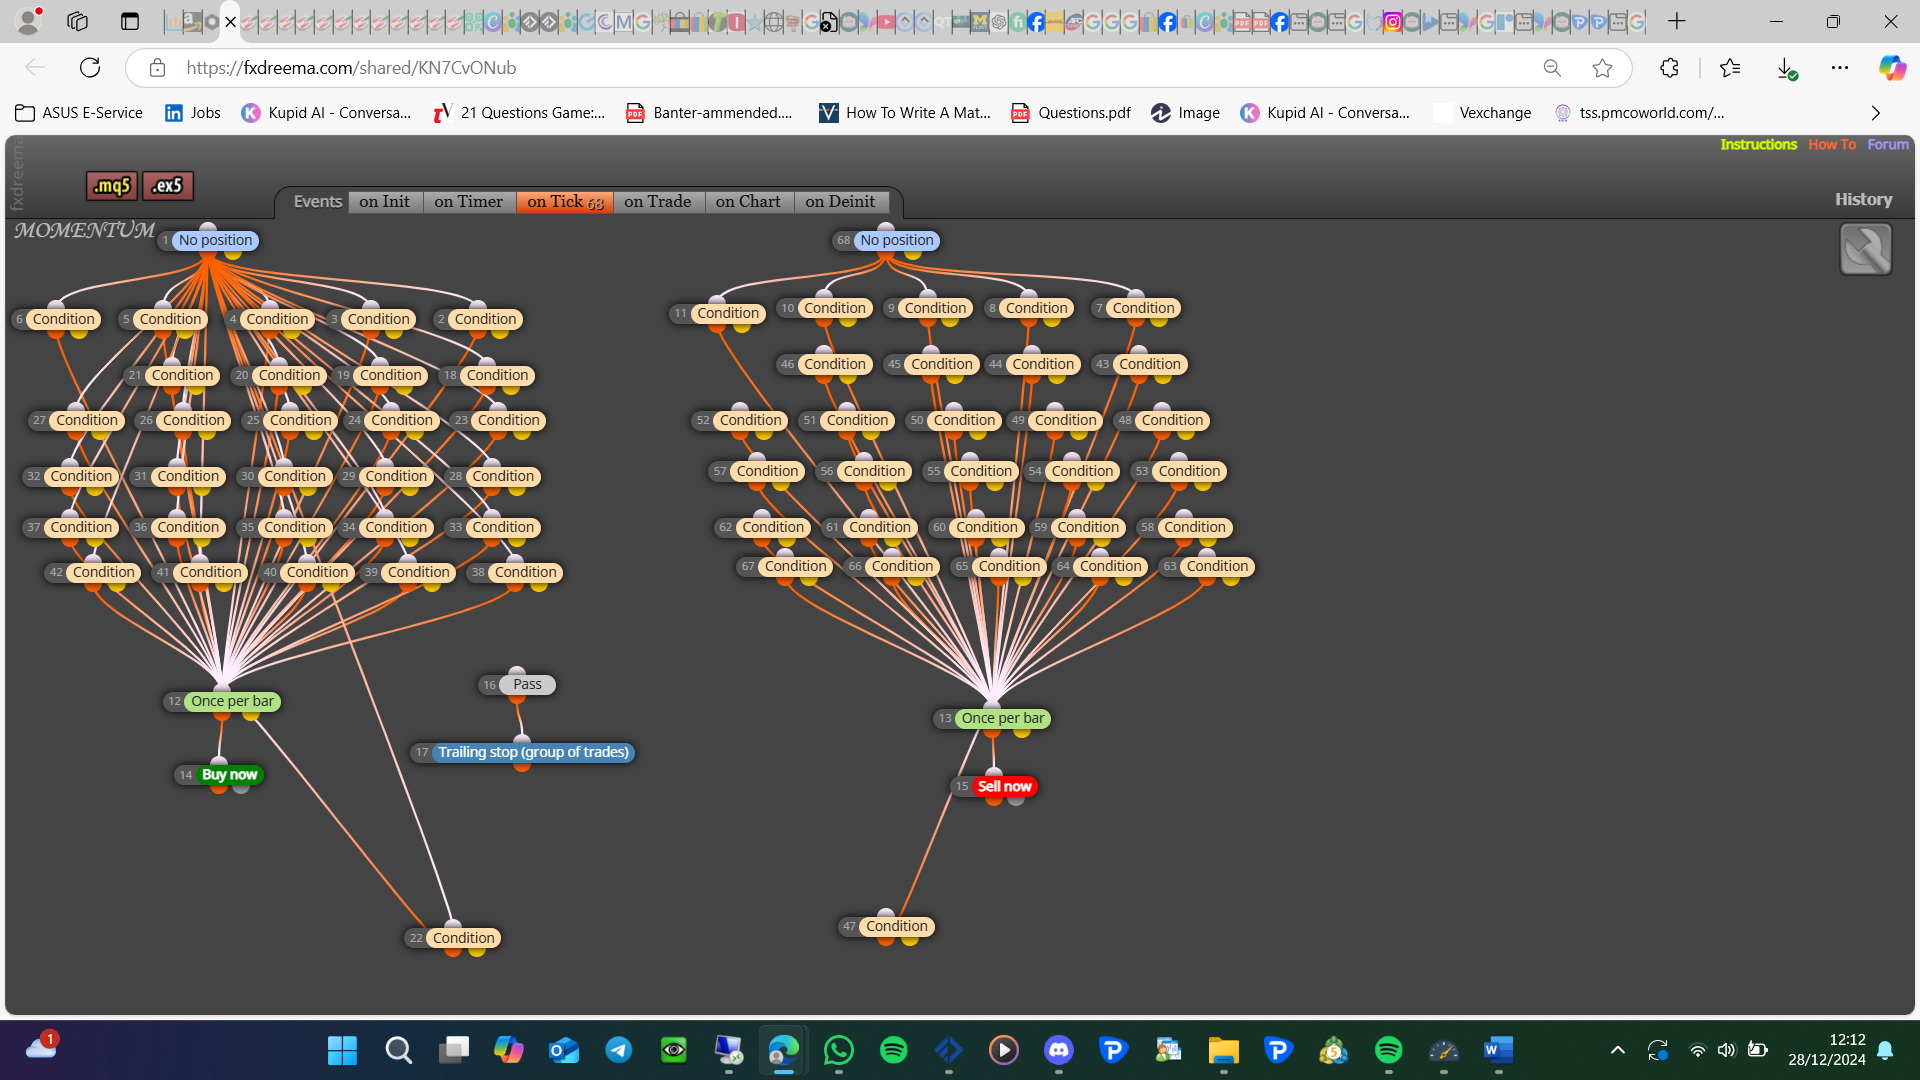Switch to the on Timer event tab
This screenshot has width=1920, height=1080.
tap(469, 202)
